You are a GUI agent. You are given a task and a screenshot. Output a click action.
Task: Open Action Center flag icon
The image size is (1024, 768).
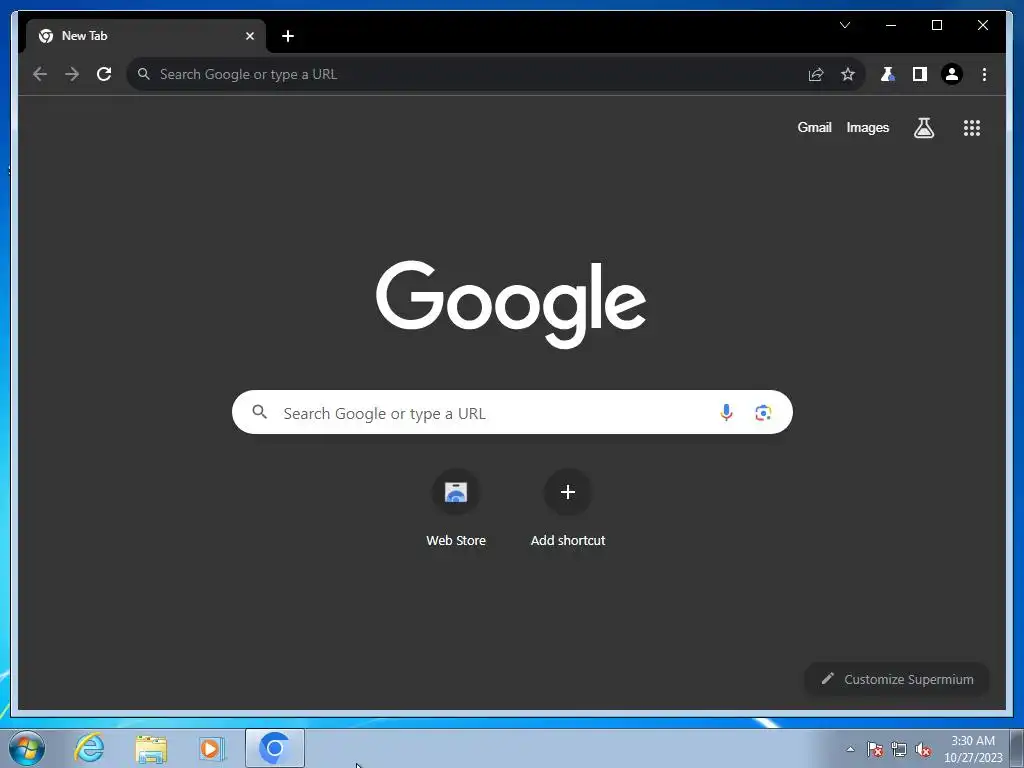pyautogui.click(x=875, y=749)
